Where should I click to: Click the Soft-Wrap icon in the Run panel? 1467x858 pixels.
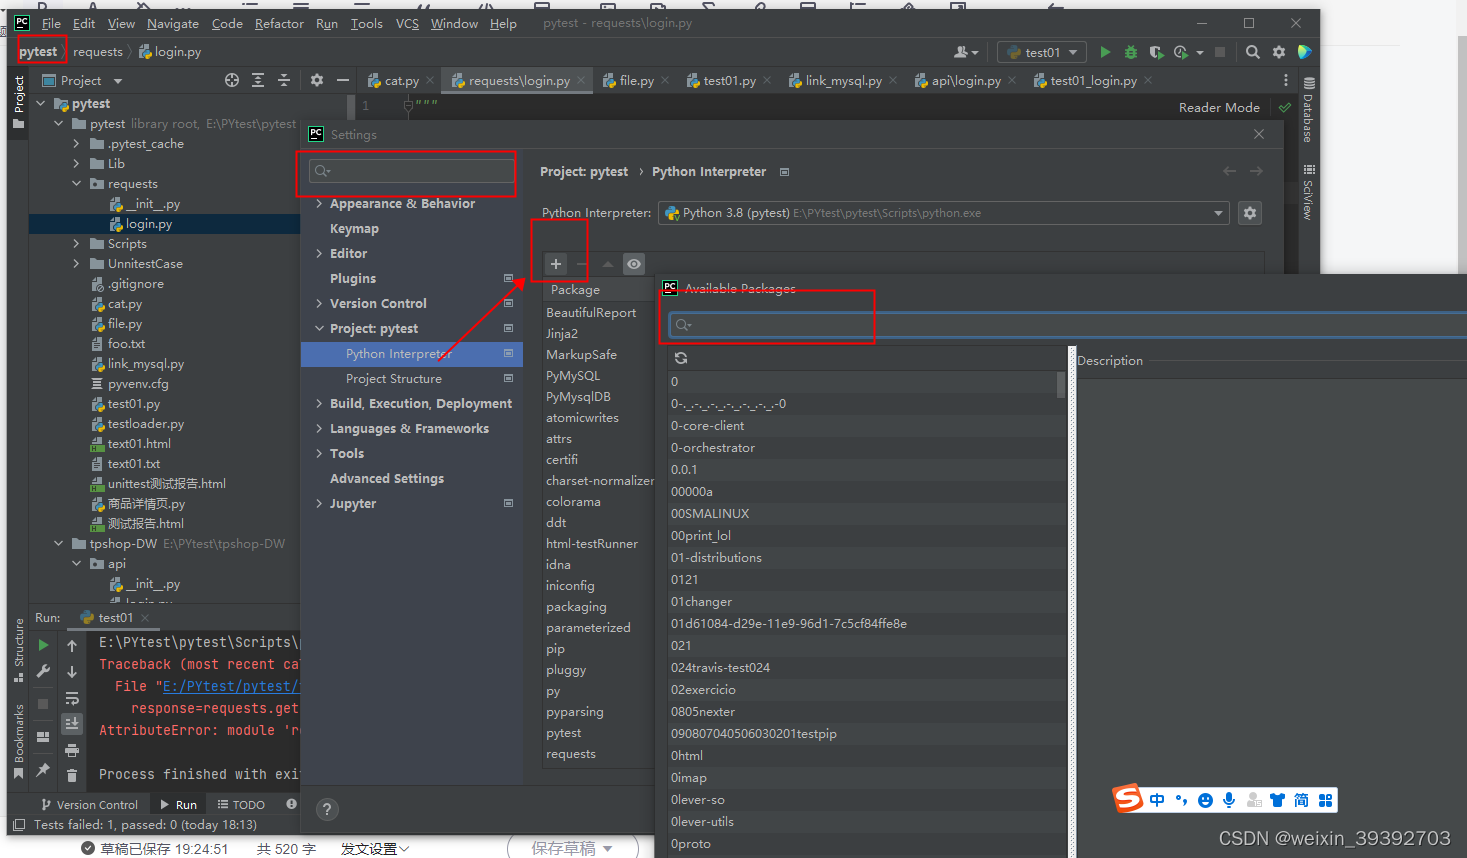click(x=71, y=698)
